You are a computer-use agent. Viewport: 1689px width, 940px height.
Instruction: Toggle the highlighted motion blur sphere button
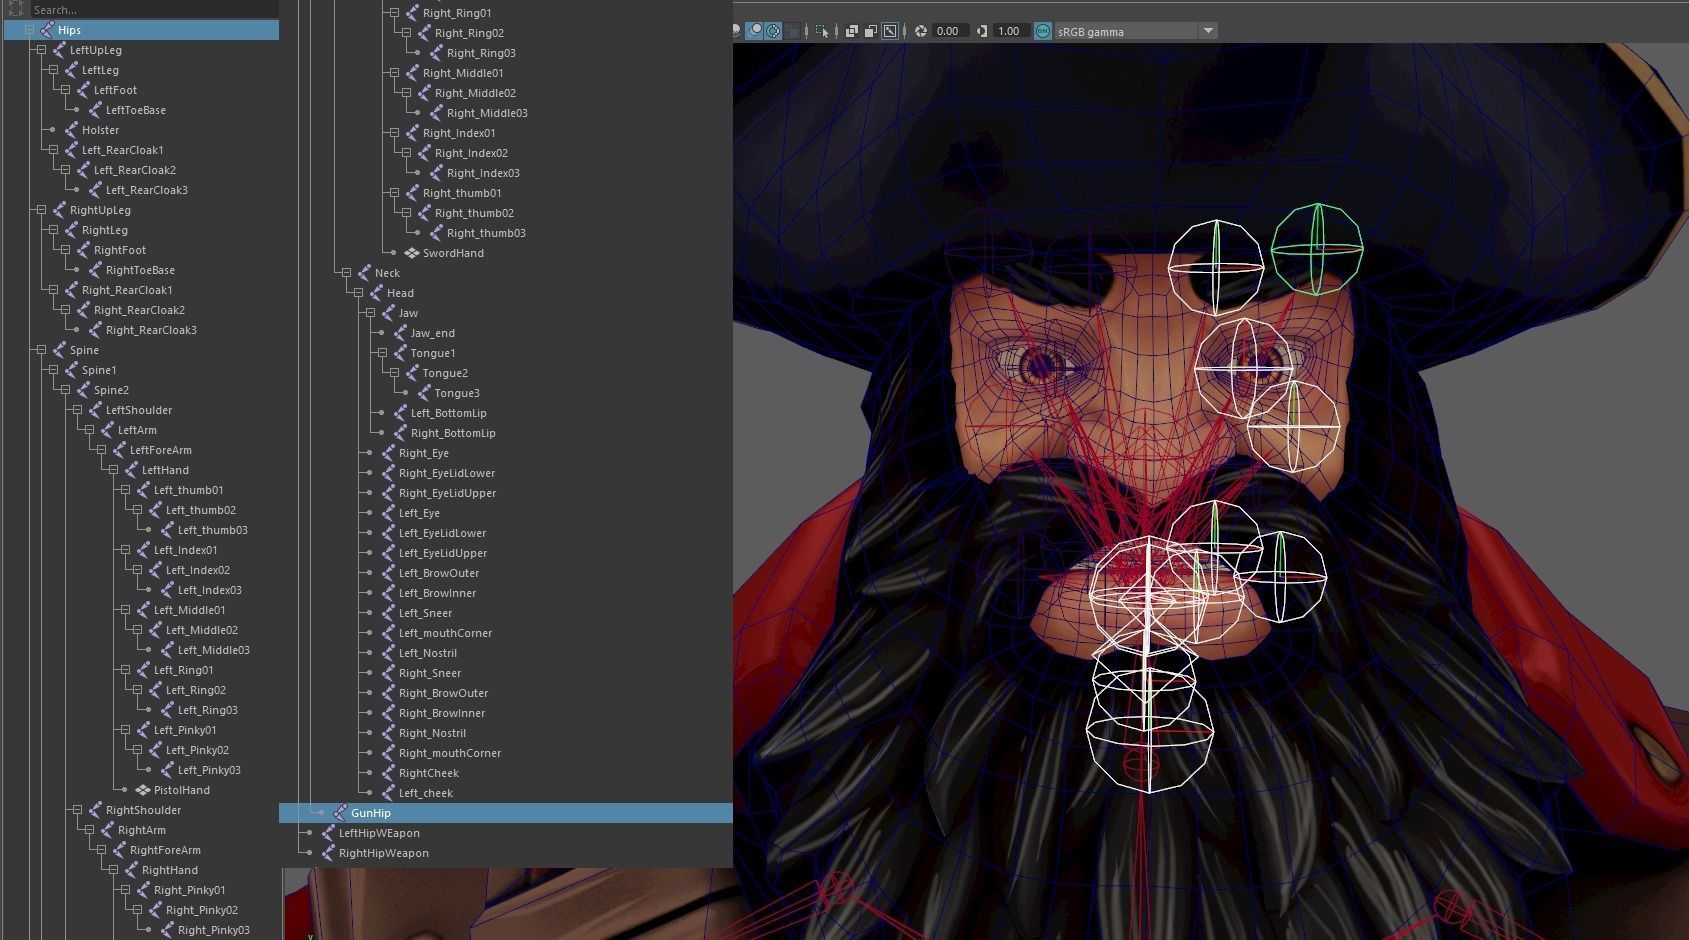click(755, 31)
